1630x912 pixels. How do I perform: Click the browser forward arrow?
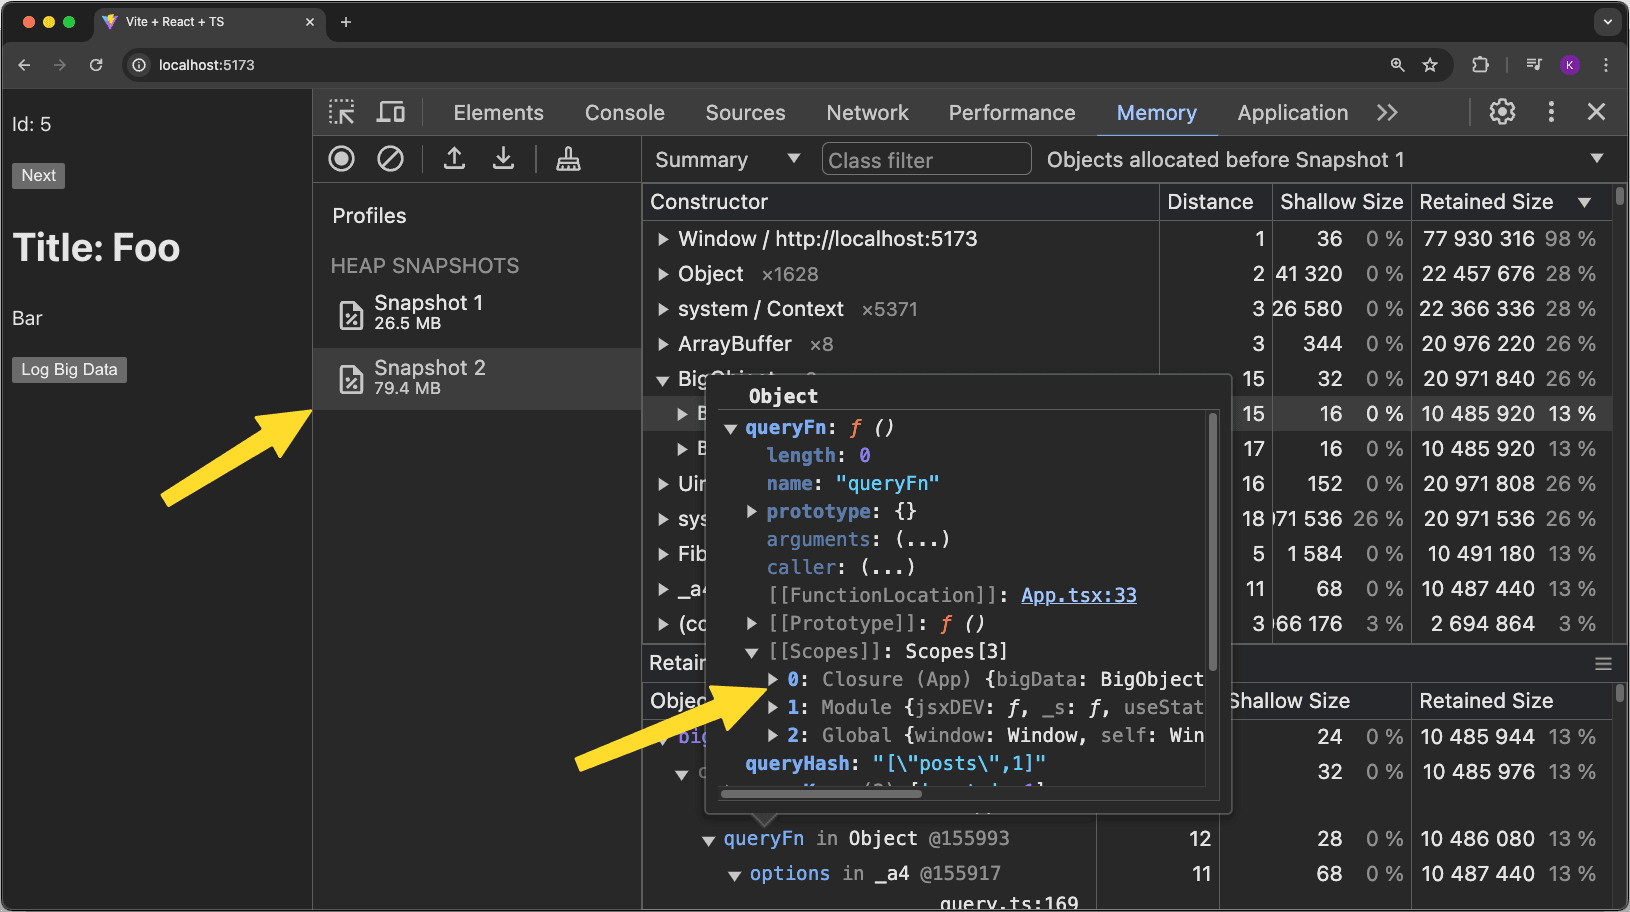click(60, 65)
